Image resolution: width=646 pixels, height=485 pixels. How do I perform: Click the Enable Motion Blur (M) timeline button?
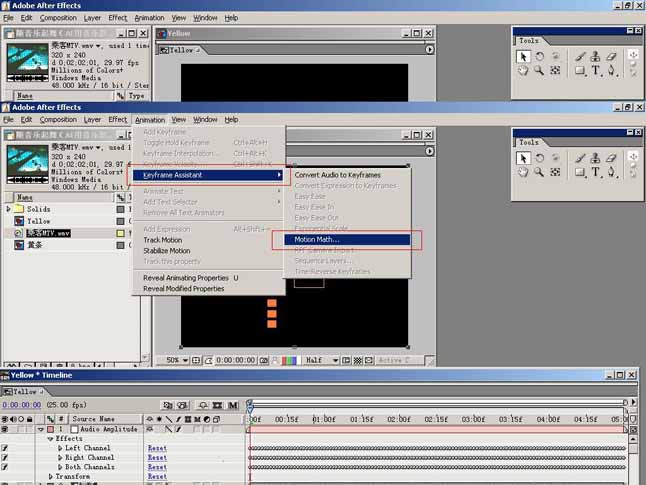tap(233, 405)
